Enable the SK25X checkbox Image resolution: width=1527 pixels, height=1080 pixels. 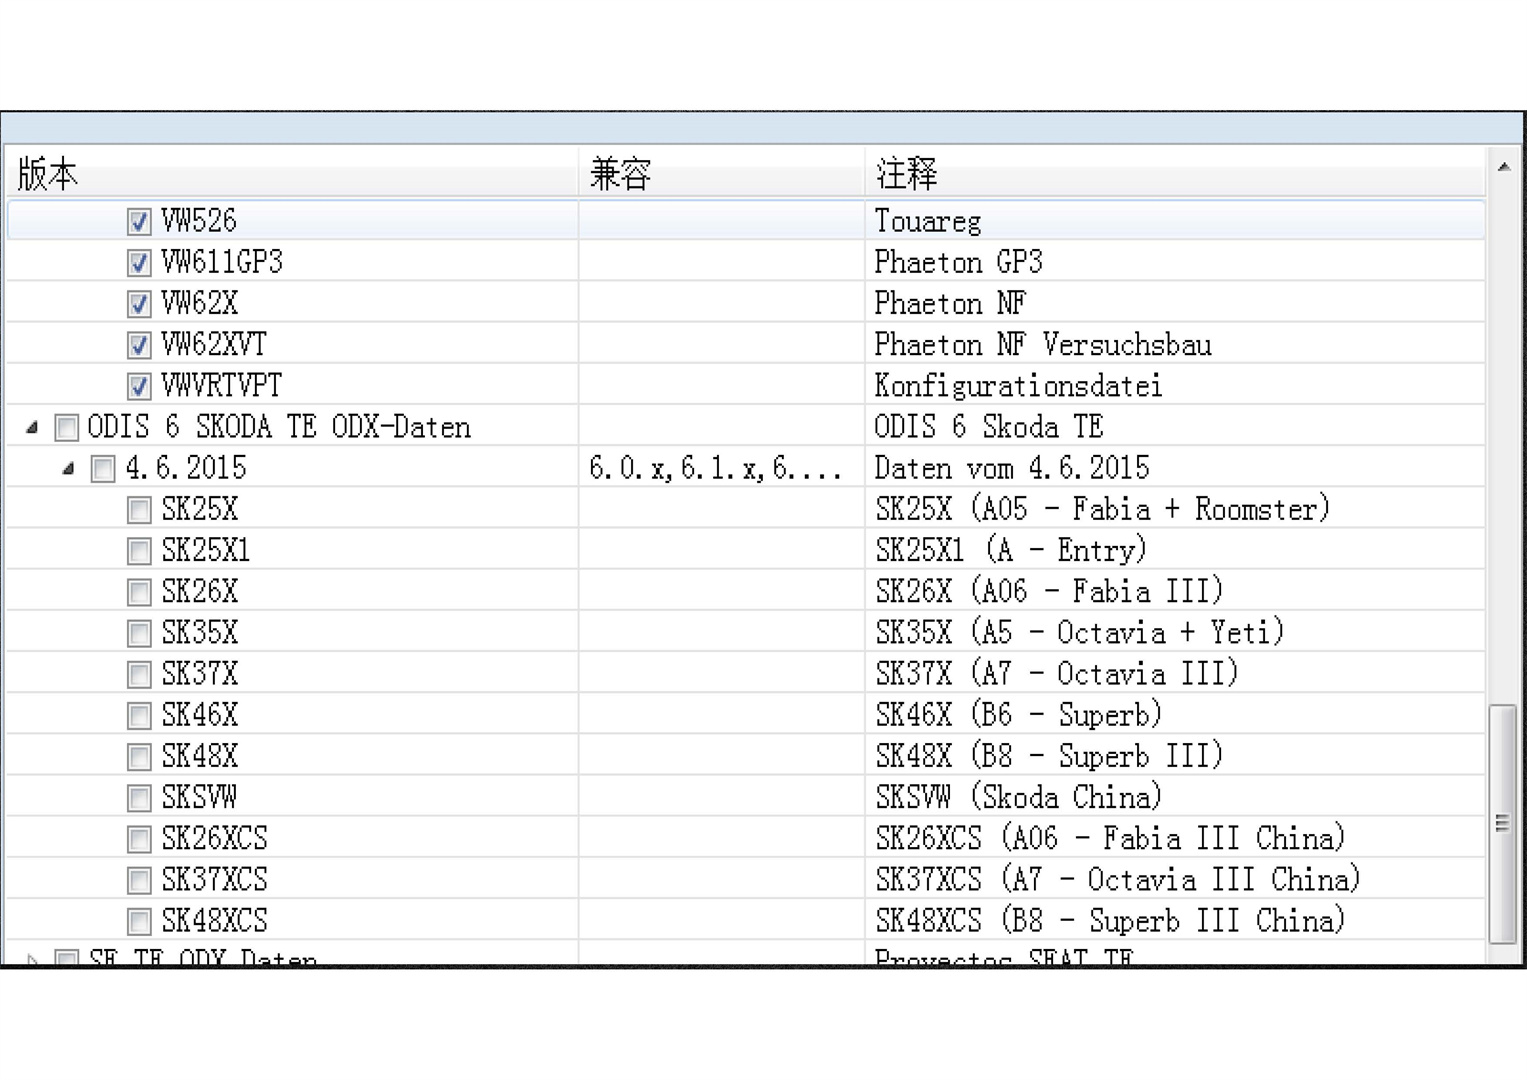[139, 510]
